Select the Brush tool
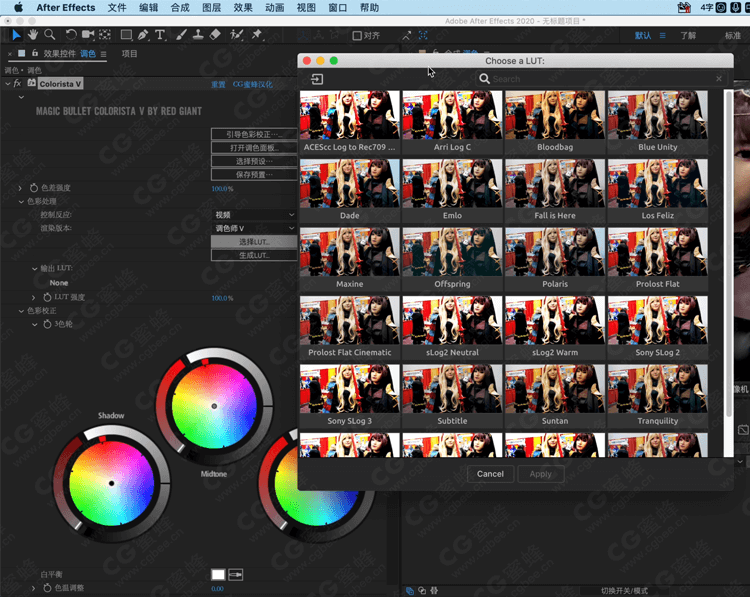Screen dimensions: 750x611 tap(181, 34)
